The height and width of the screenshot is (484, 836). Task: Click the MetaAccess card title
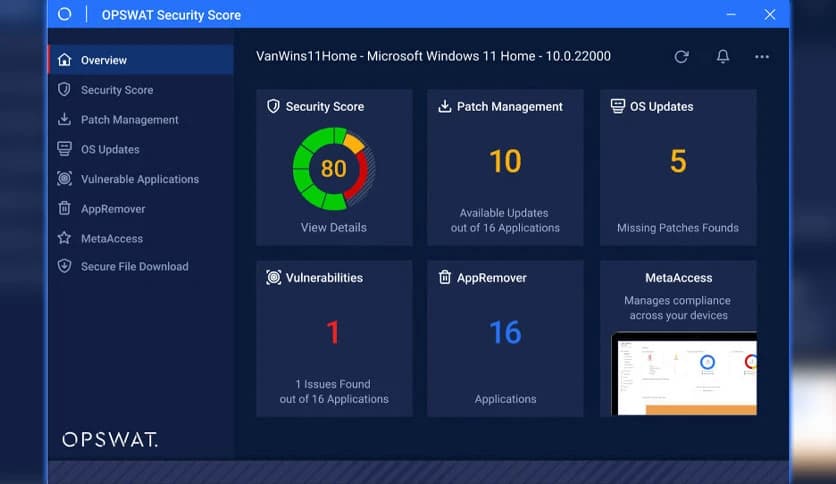pos(679,278)
